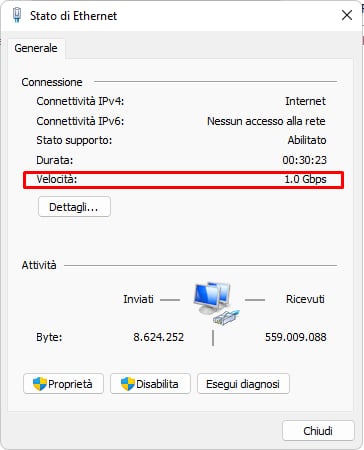Open Proprietà of the Ethernet connection
The height and width of the screenshot is (450, 364).
tap(63, 384)
